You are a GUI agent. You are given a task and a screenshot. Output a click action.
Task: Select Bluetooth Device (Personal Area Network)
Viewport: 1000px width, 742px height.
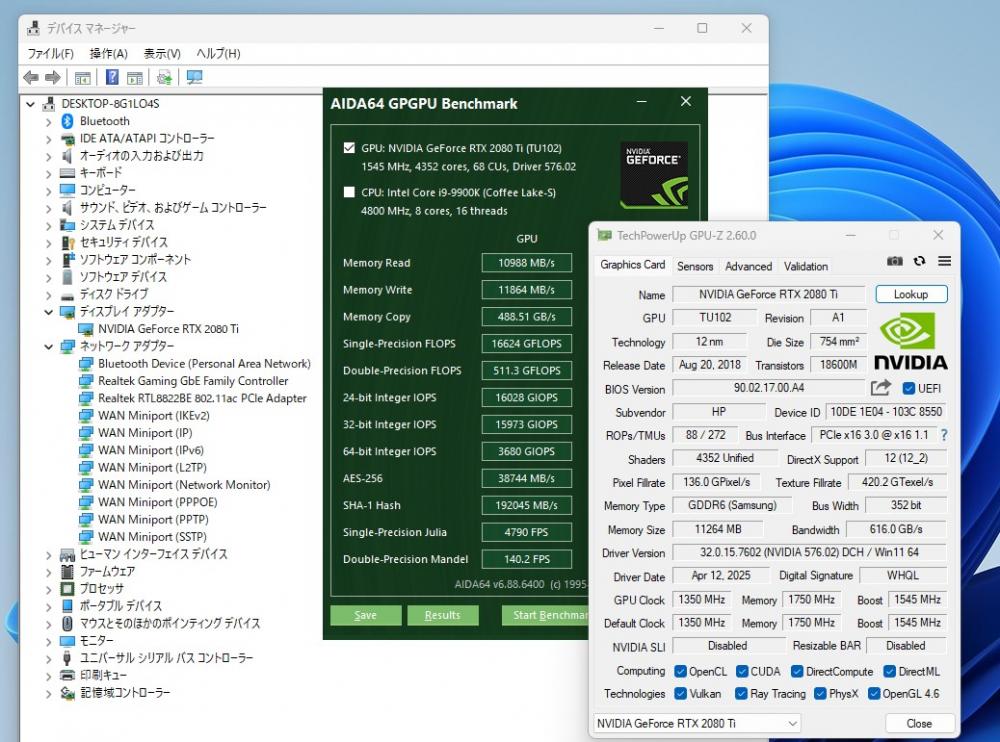[204, 364]
